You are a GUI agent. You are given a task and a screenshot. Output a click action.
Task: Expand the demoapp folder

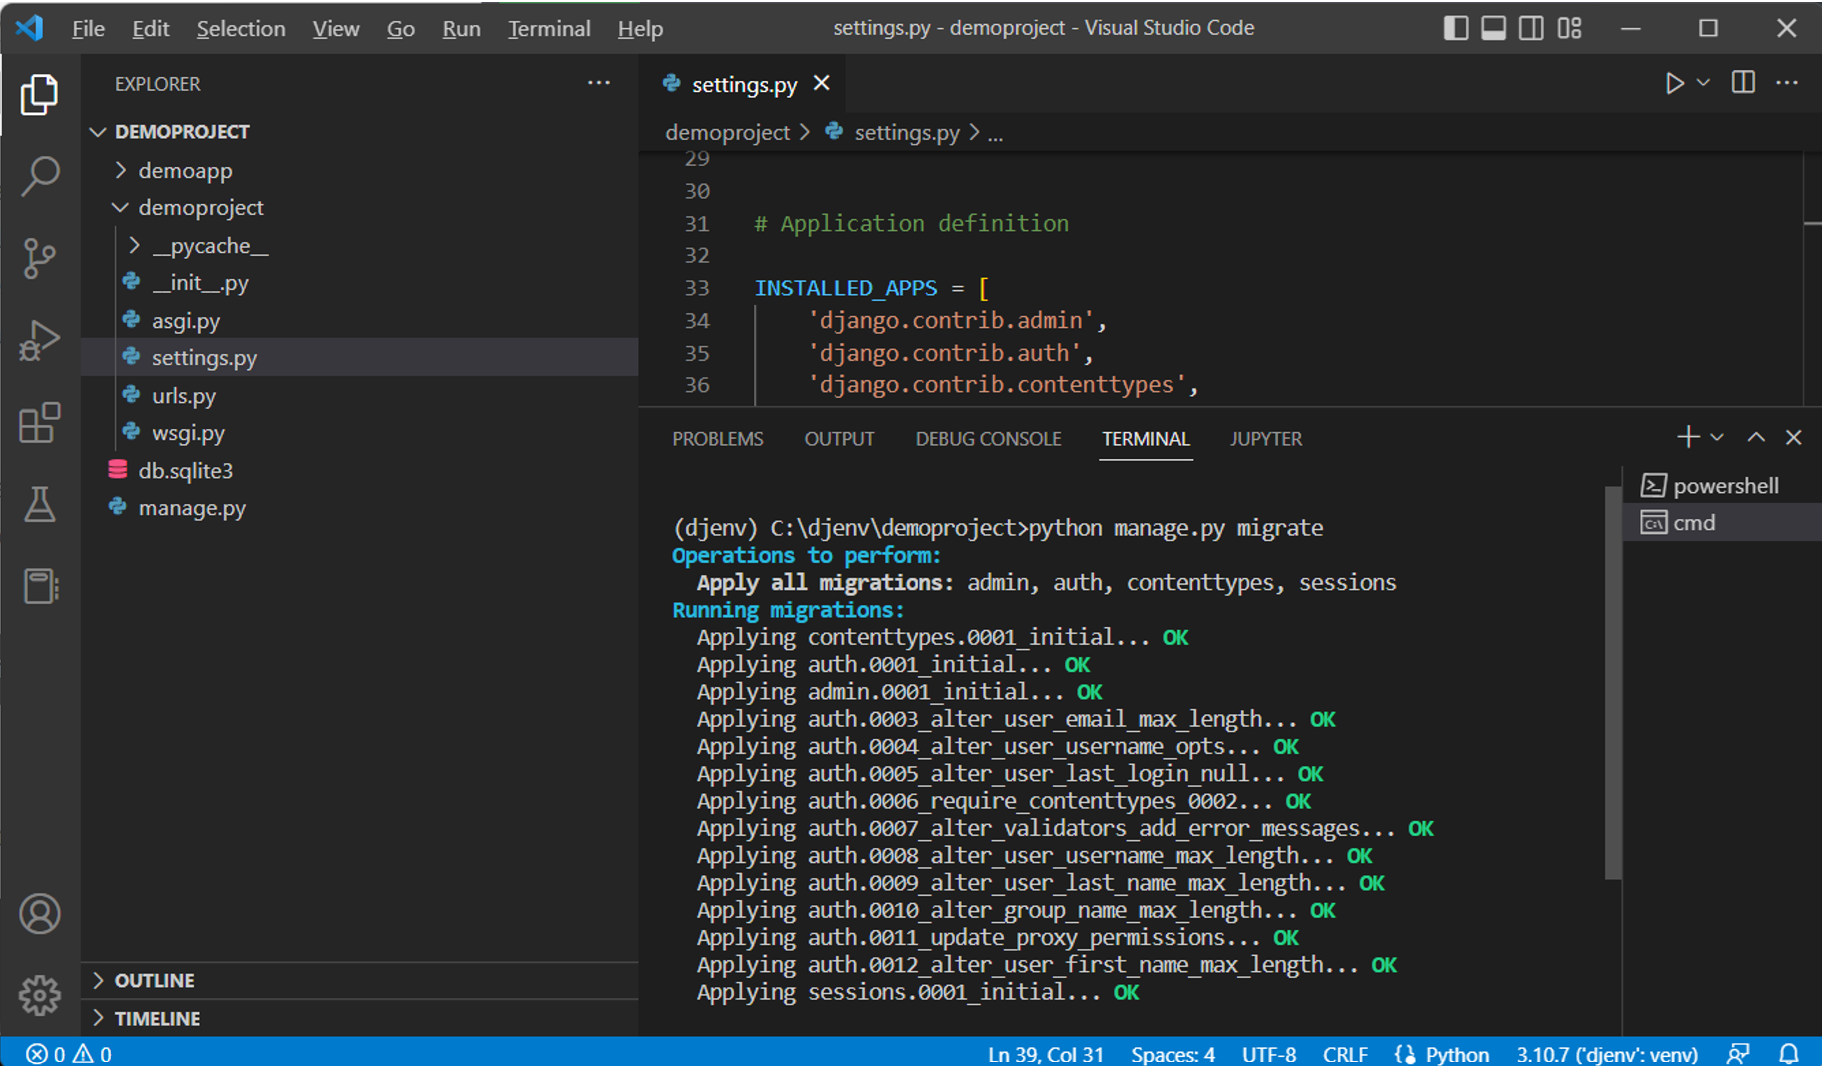click(185, 171)
